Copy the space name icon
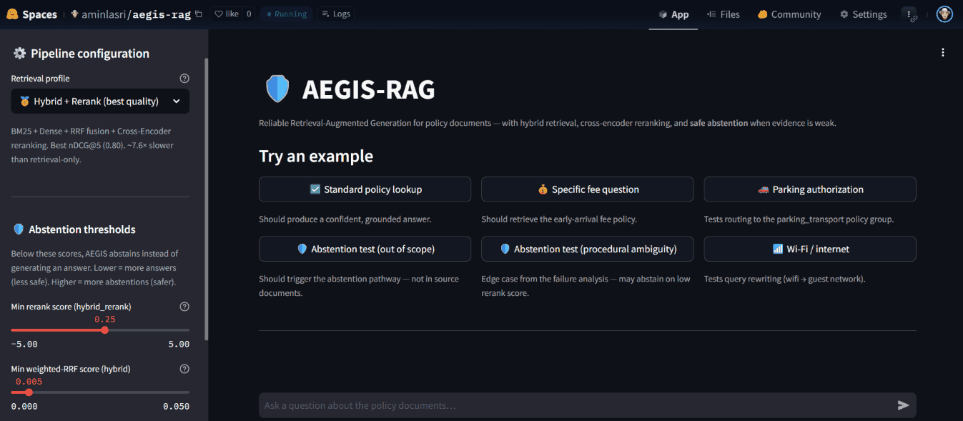Screen dimensions: 963x421 (x=198, y=14)
